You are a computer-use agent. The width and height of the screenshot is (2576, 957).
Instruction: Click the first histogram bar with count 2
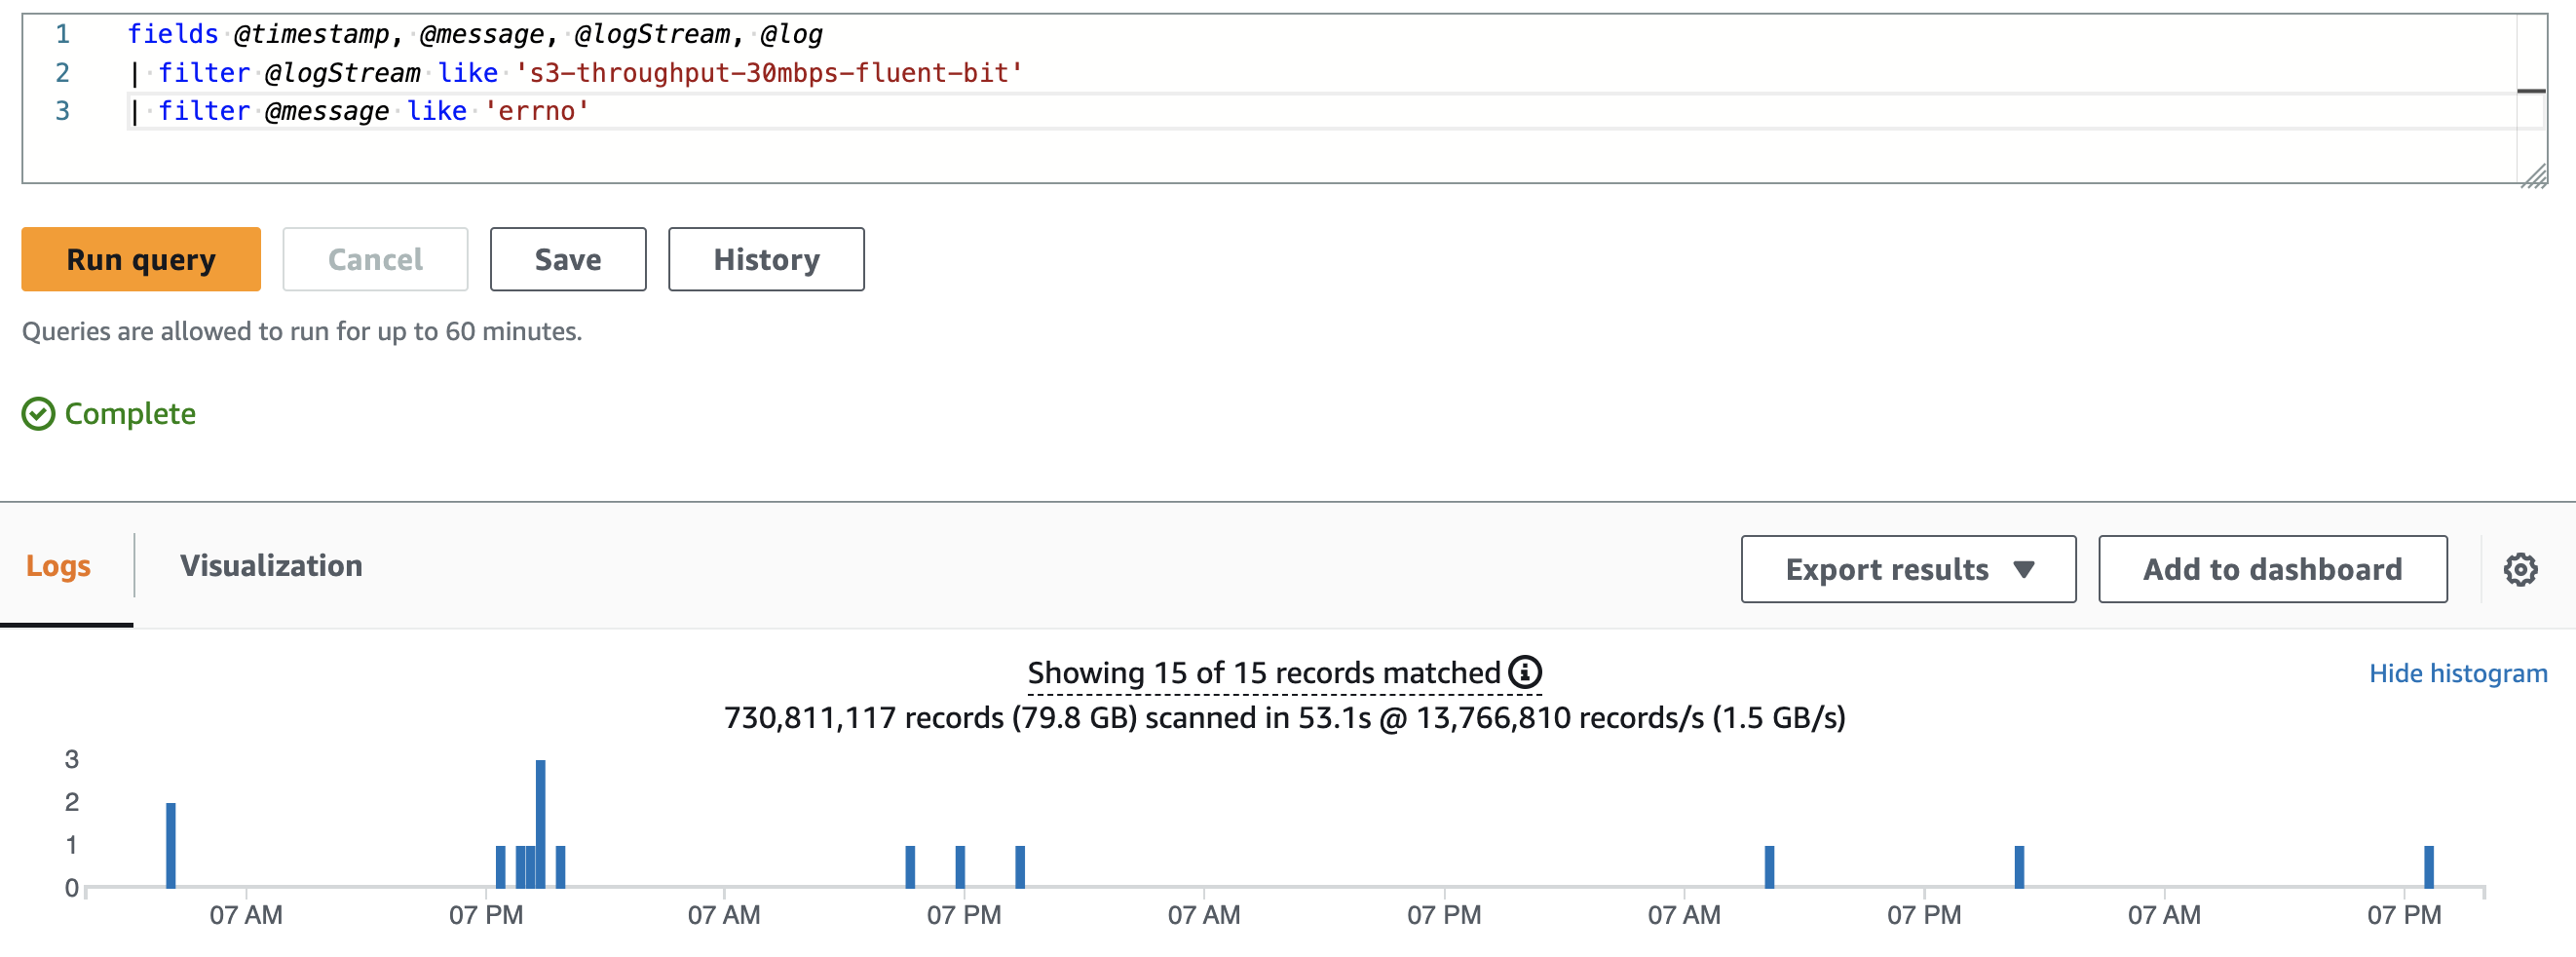(171, 845)
